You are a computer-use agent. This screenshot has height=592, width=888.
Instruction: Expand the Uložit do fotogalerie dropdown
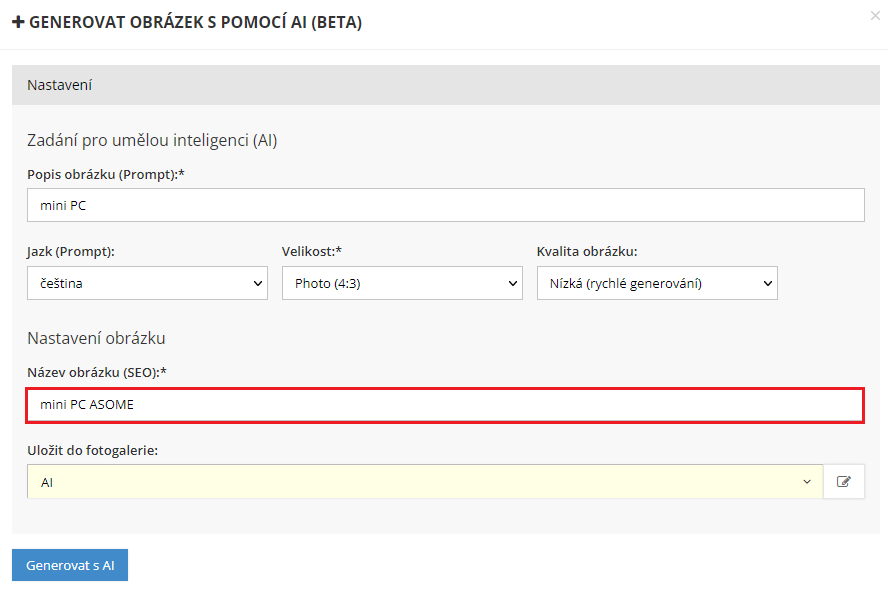click(x=425, y=482)
